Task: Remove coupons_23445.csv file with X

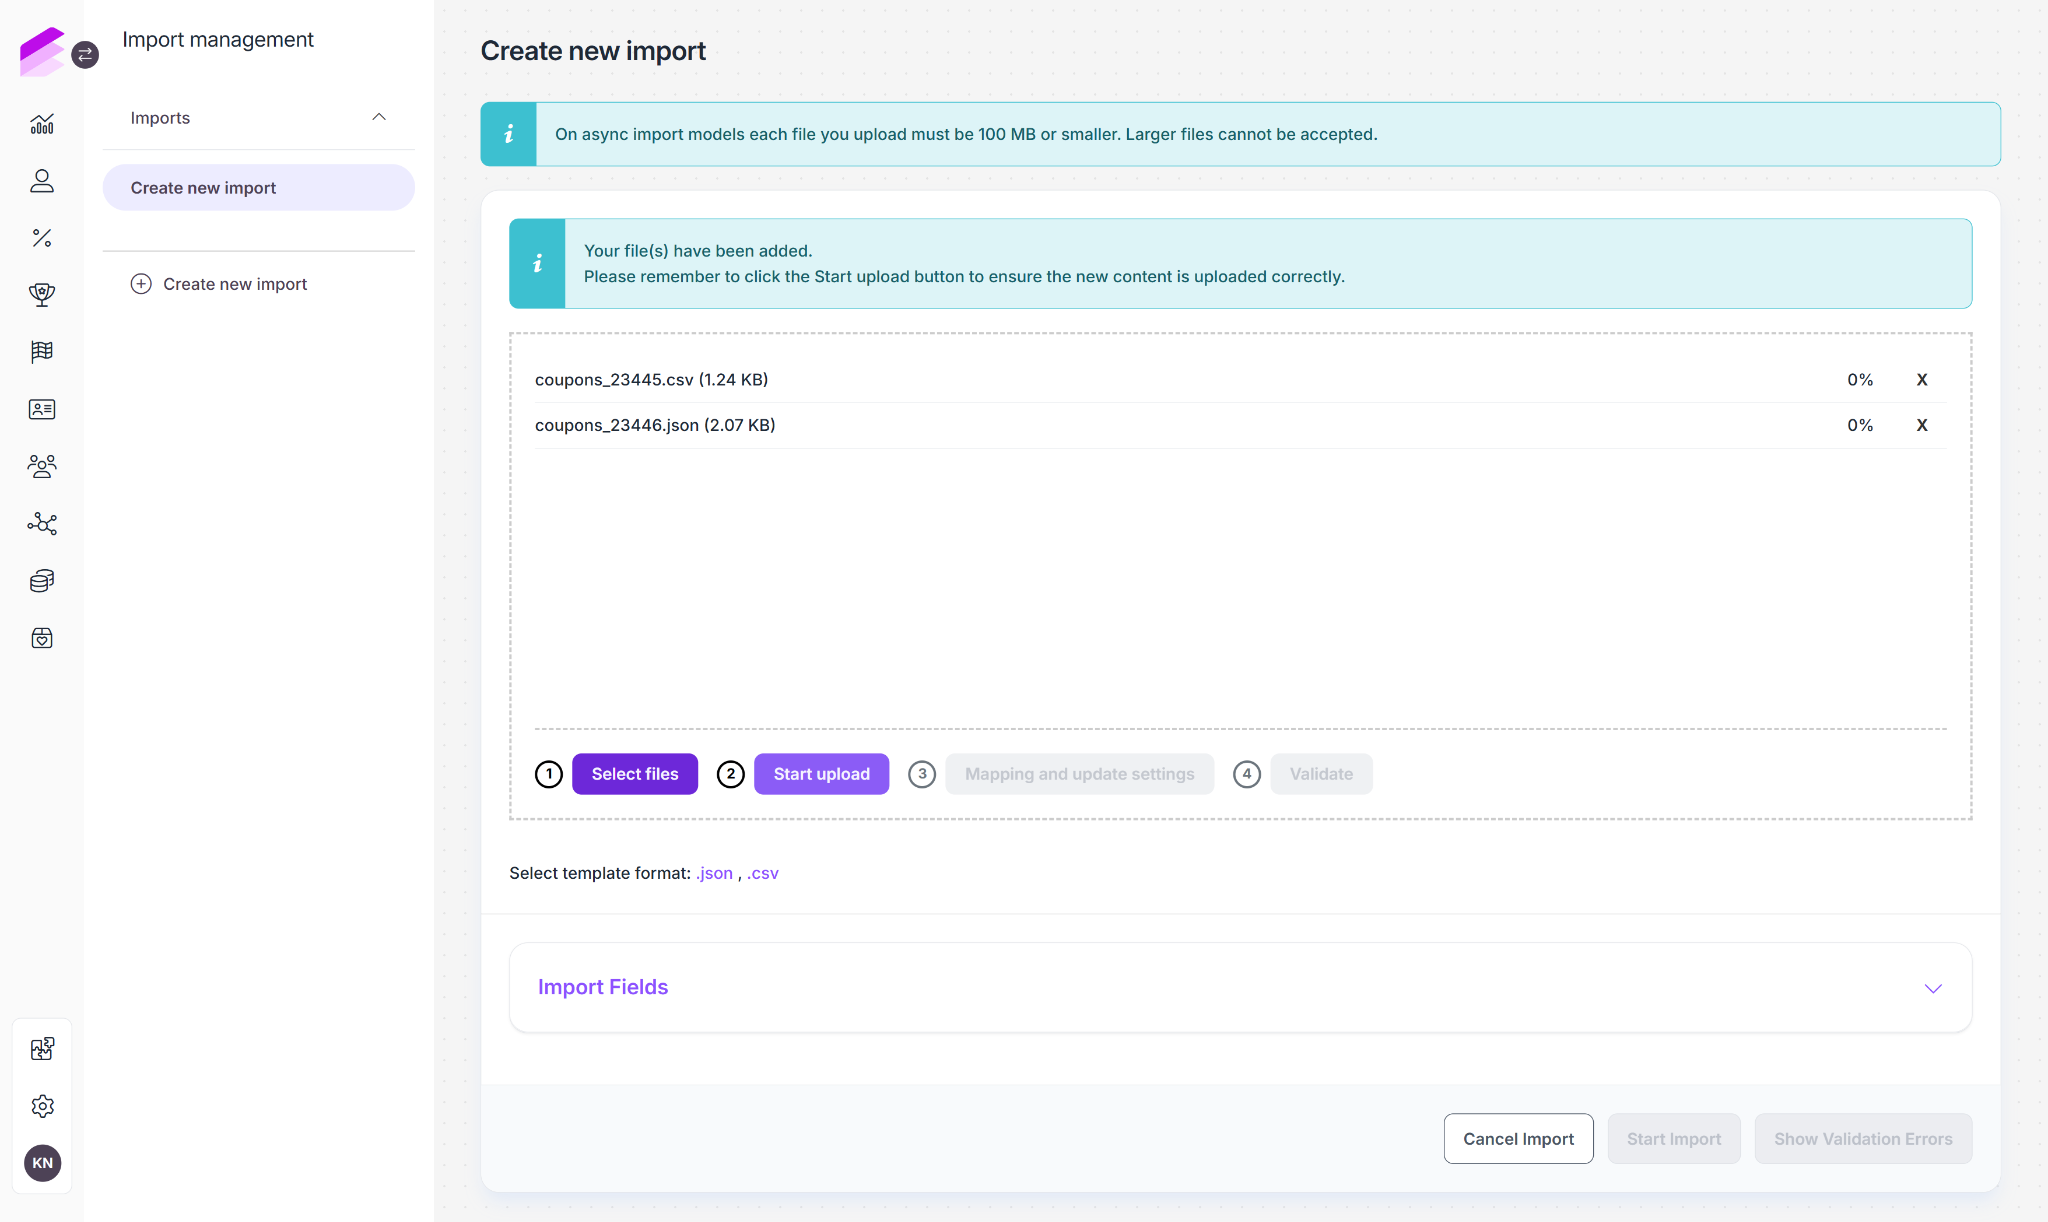Action: point(1922,380)
